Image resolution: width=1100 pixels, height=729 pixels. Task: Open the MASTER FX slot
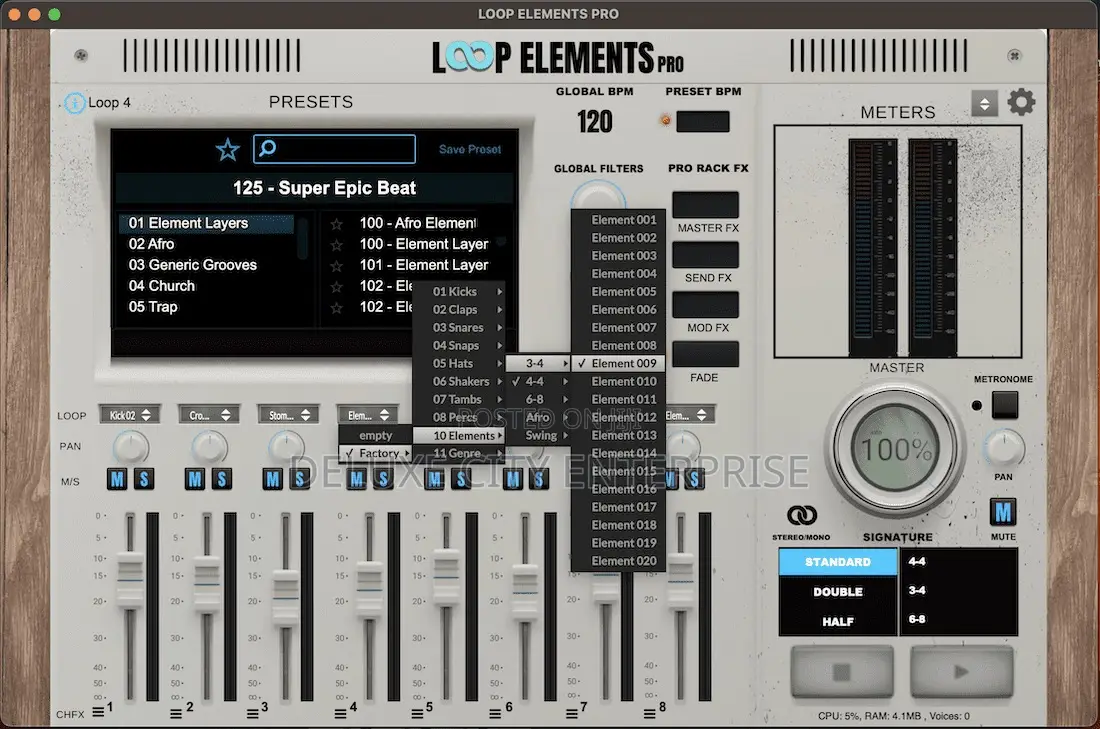click(x=705, y=205)
